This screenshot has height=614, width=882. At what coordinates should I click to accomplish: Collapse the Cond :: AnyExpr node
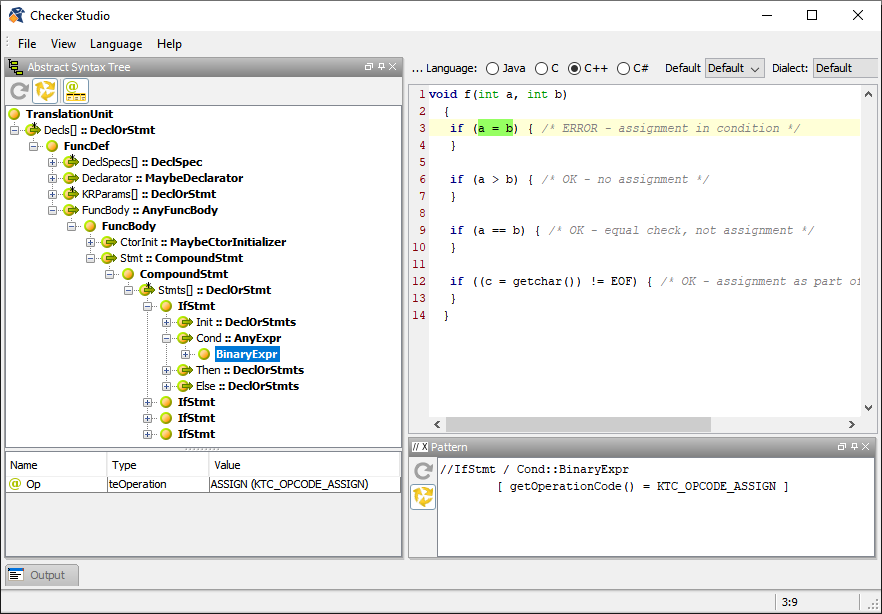(166, 338)
